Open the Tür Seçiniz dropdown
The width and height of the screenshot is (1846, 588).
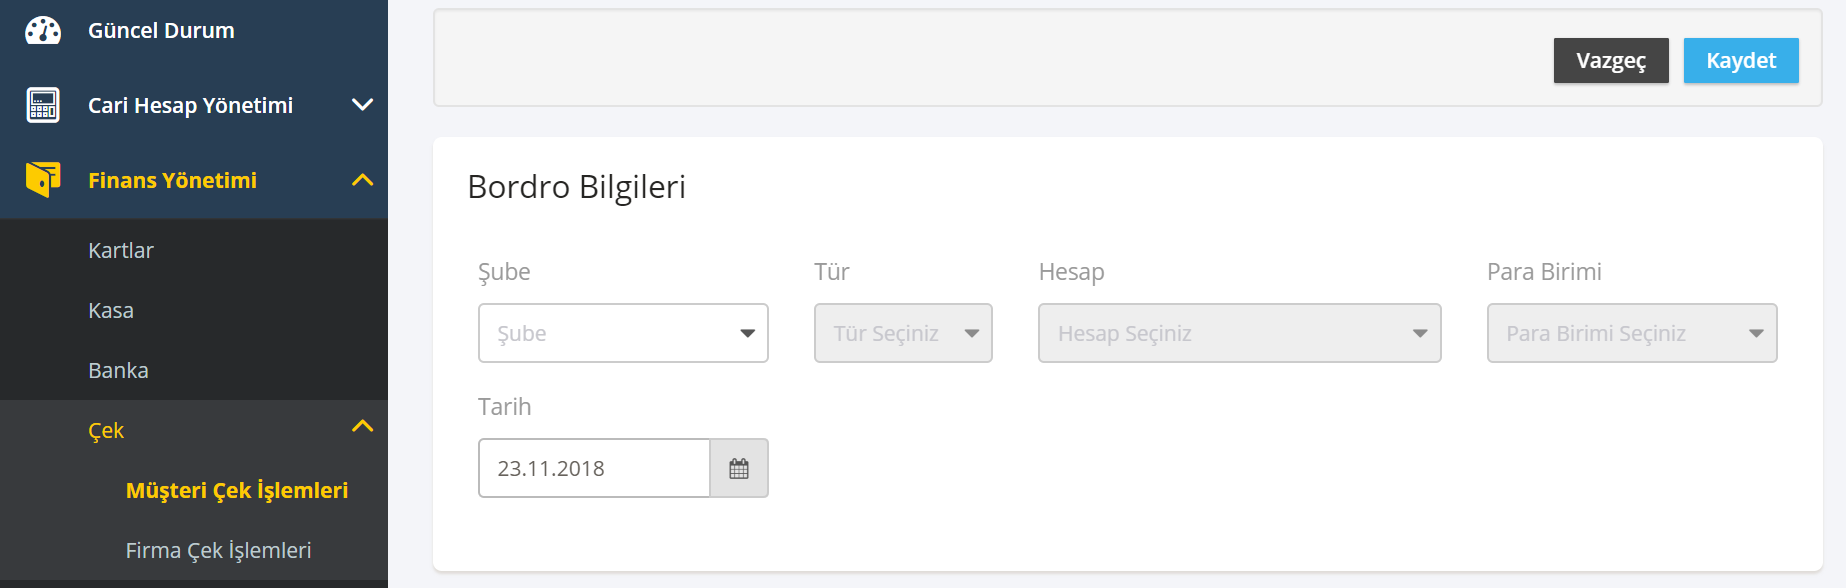(903, 333)
